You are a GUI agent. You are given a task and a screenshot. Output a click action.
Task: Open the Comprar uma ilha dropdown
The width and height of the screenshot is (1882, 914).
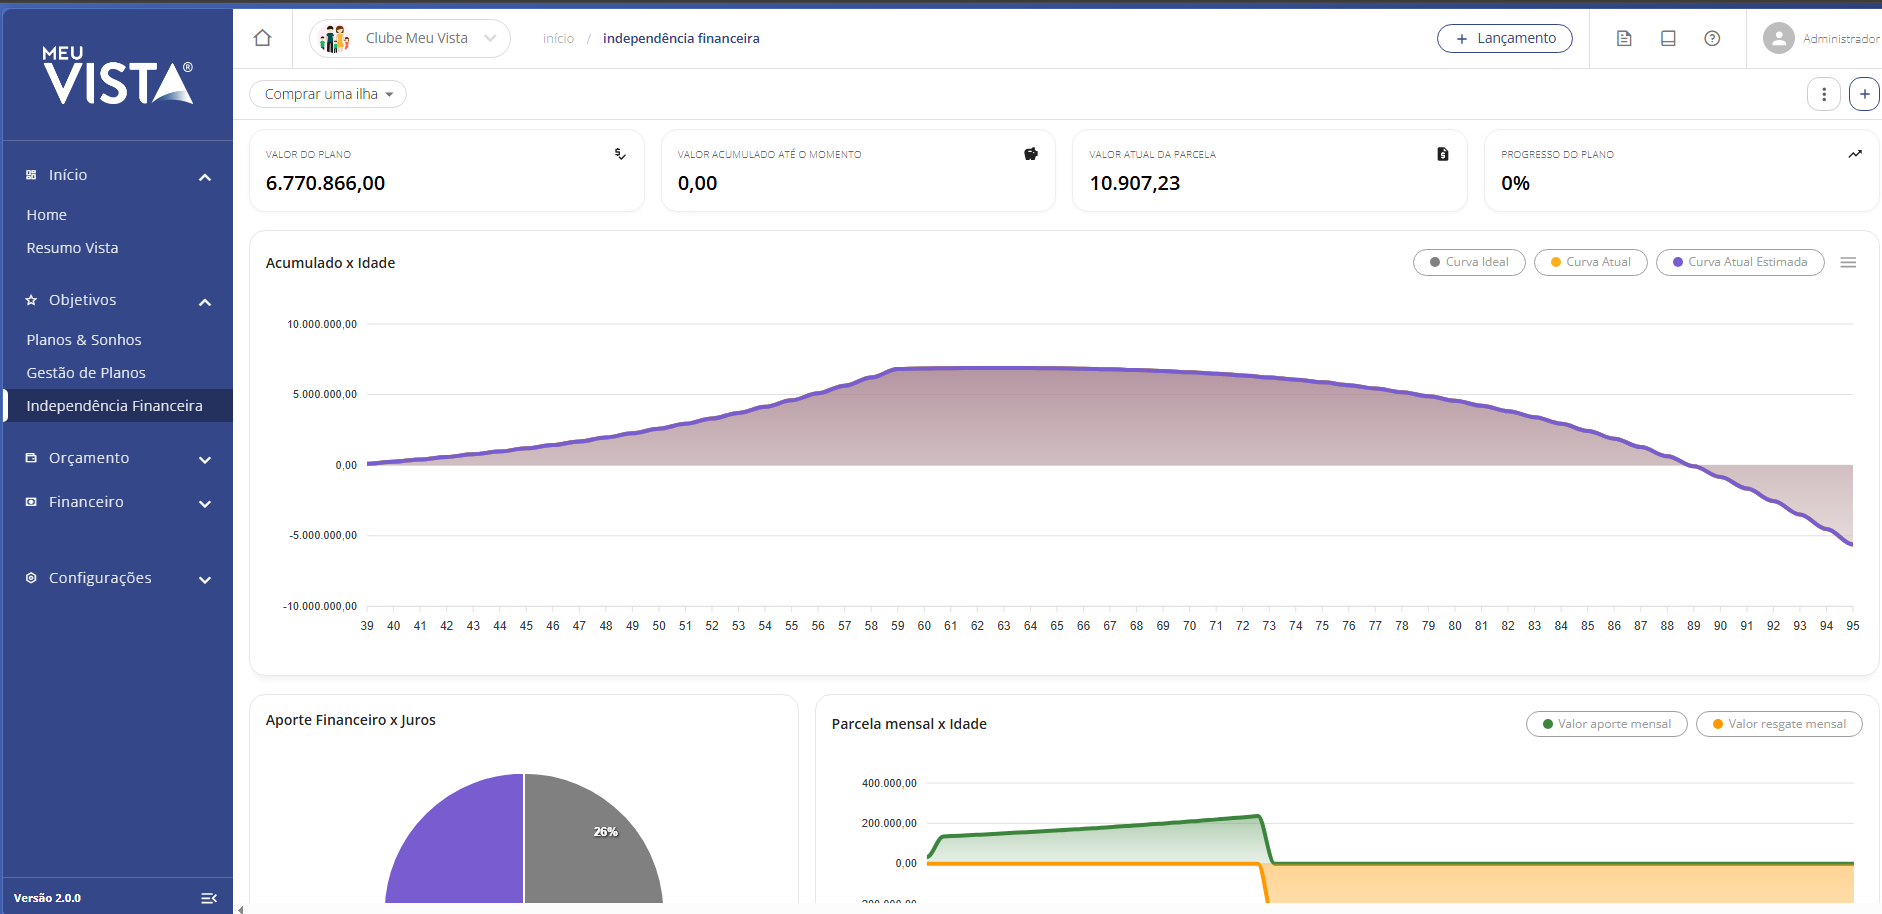[328, 94]
